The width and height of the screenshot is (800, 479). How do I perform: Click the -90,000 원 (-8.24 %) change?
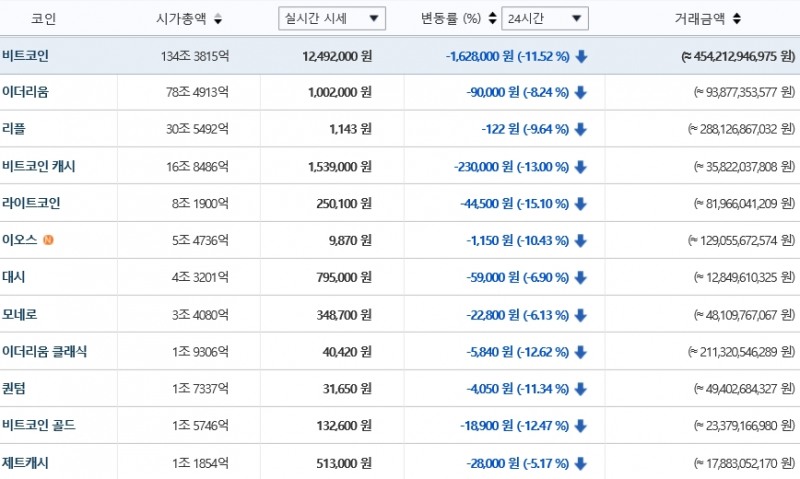coord(518,92)
